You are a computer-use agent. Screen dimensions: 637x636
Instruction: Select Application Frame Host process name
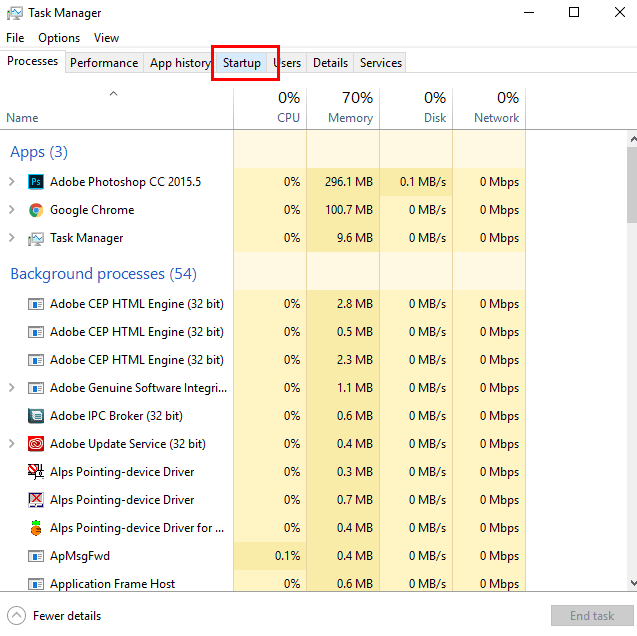tap(112, 584)
